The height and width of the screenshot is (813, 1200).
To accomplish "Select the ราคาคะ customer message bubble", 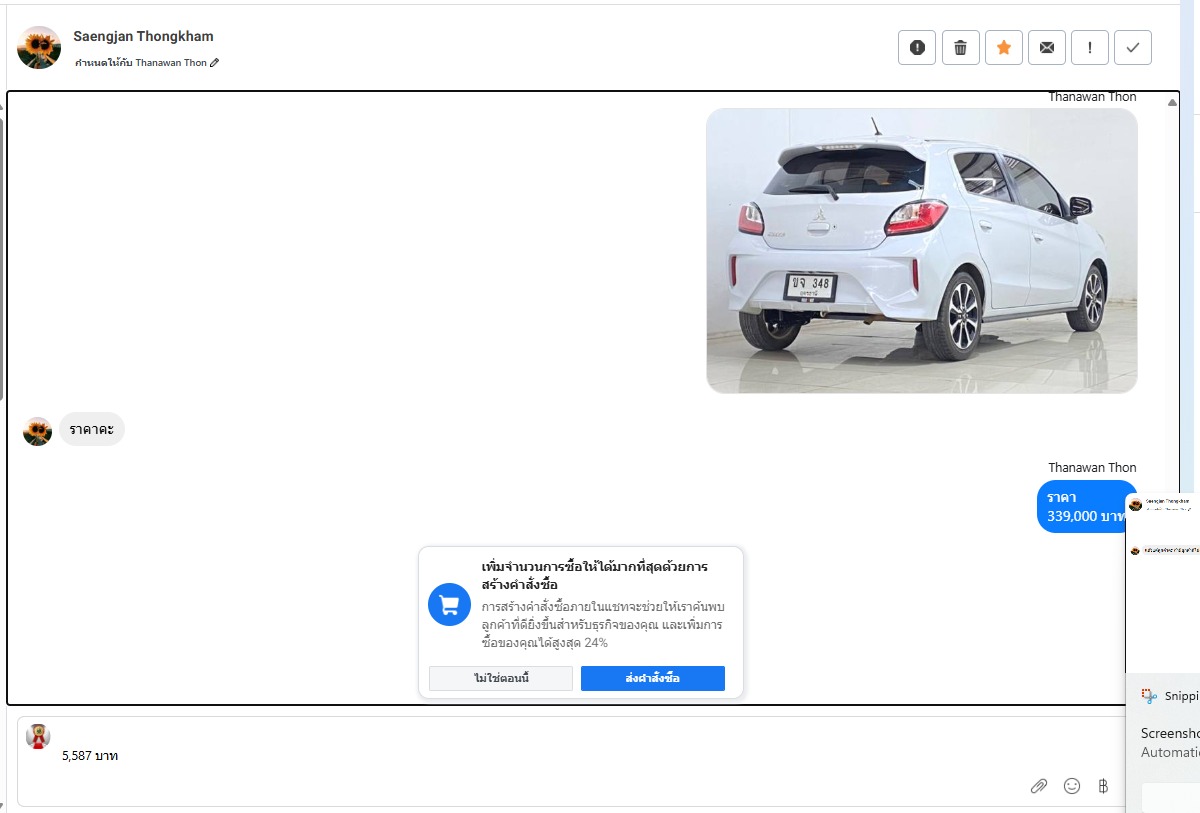I will tap(91, 429).
